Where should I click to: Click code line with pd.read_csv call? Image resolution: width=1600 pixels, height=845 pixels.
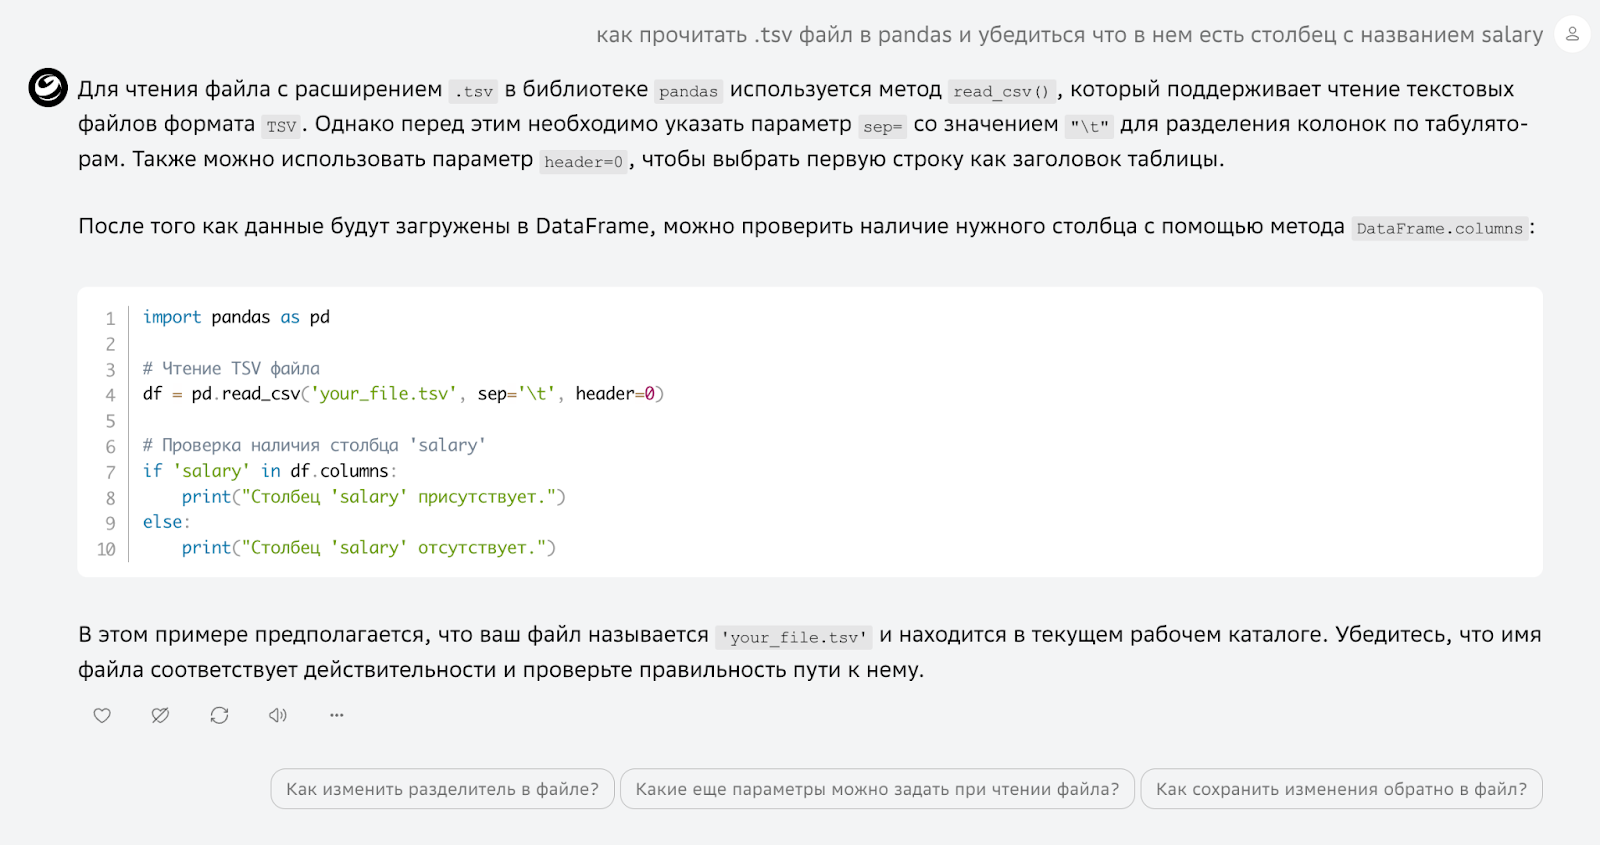(x=403, y=394)
